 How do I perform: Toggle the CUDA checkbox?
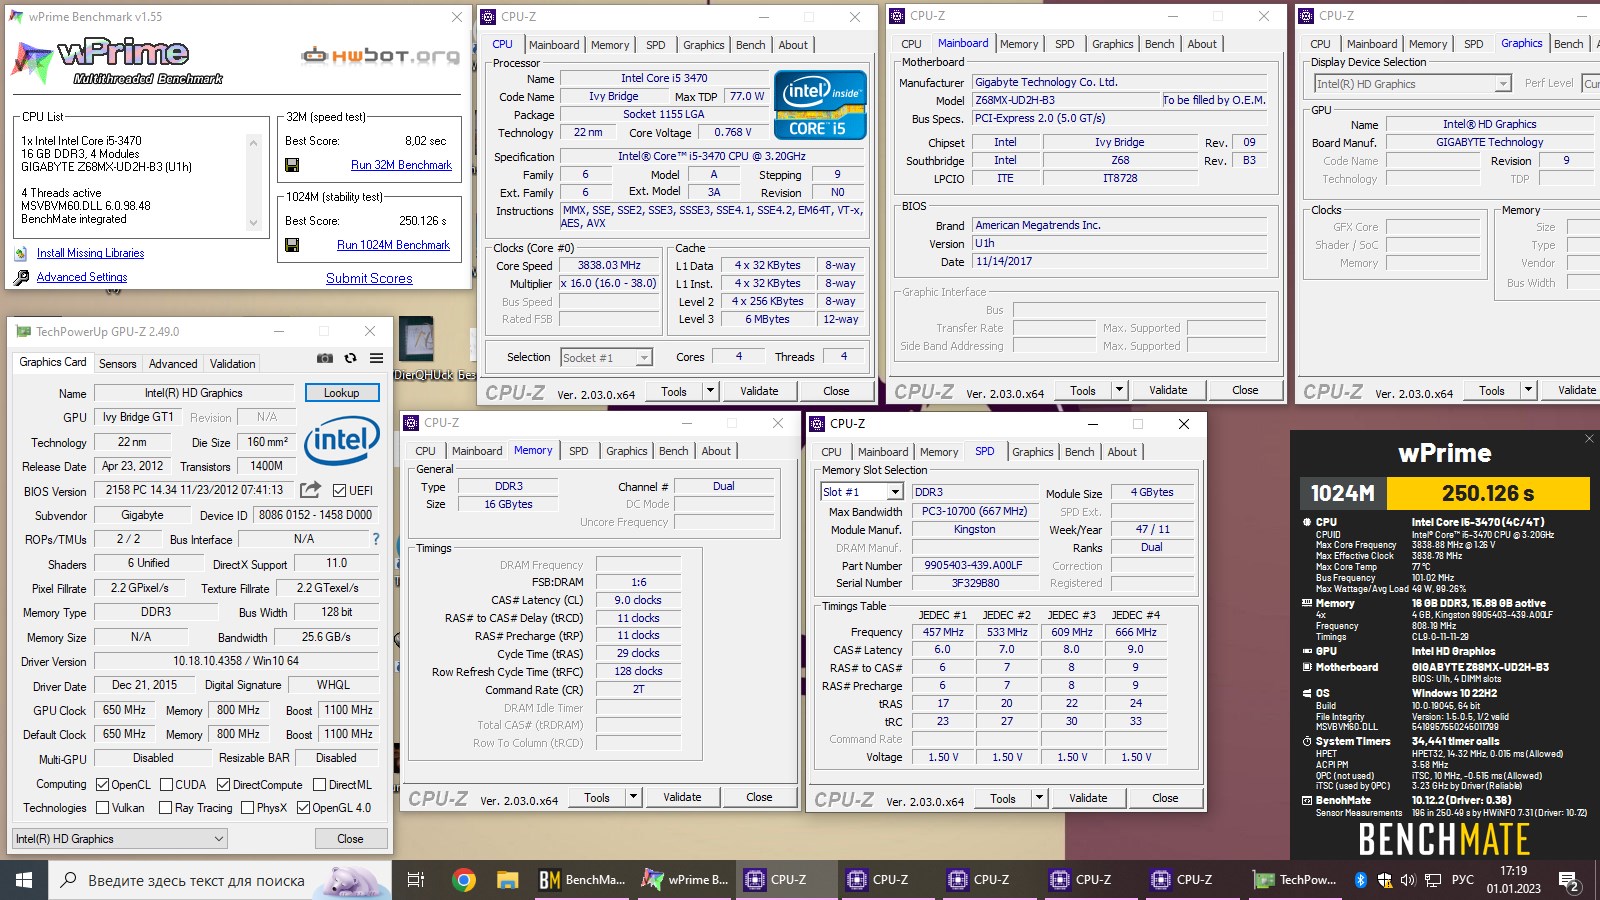point(166,785)
